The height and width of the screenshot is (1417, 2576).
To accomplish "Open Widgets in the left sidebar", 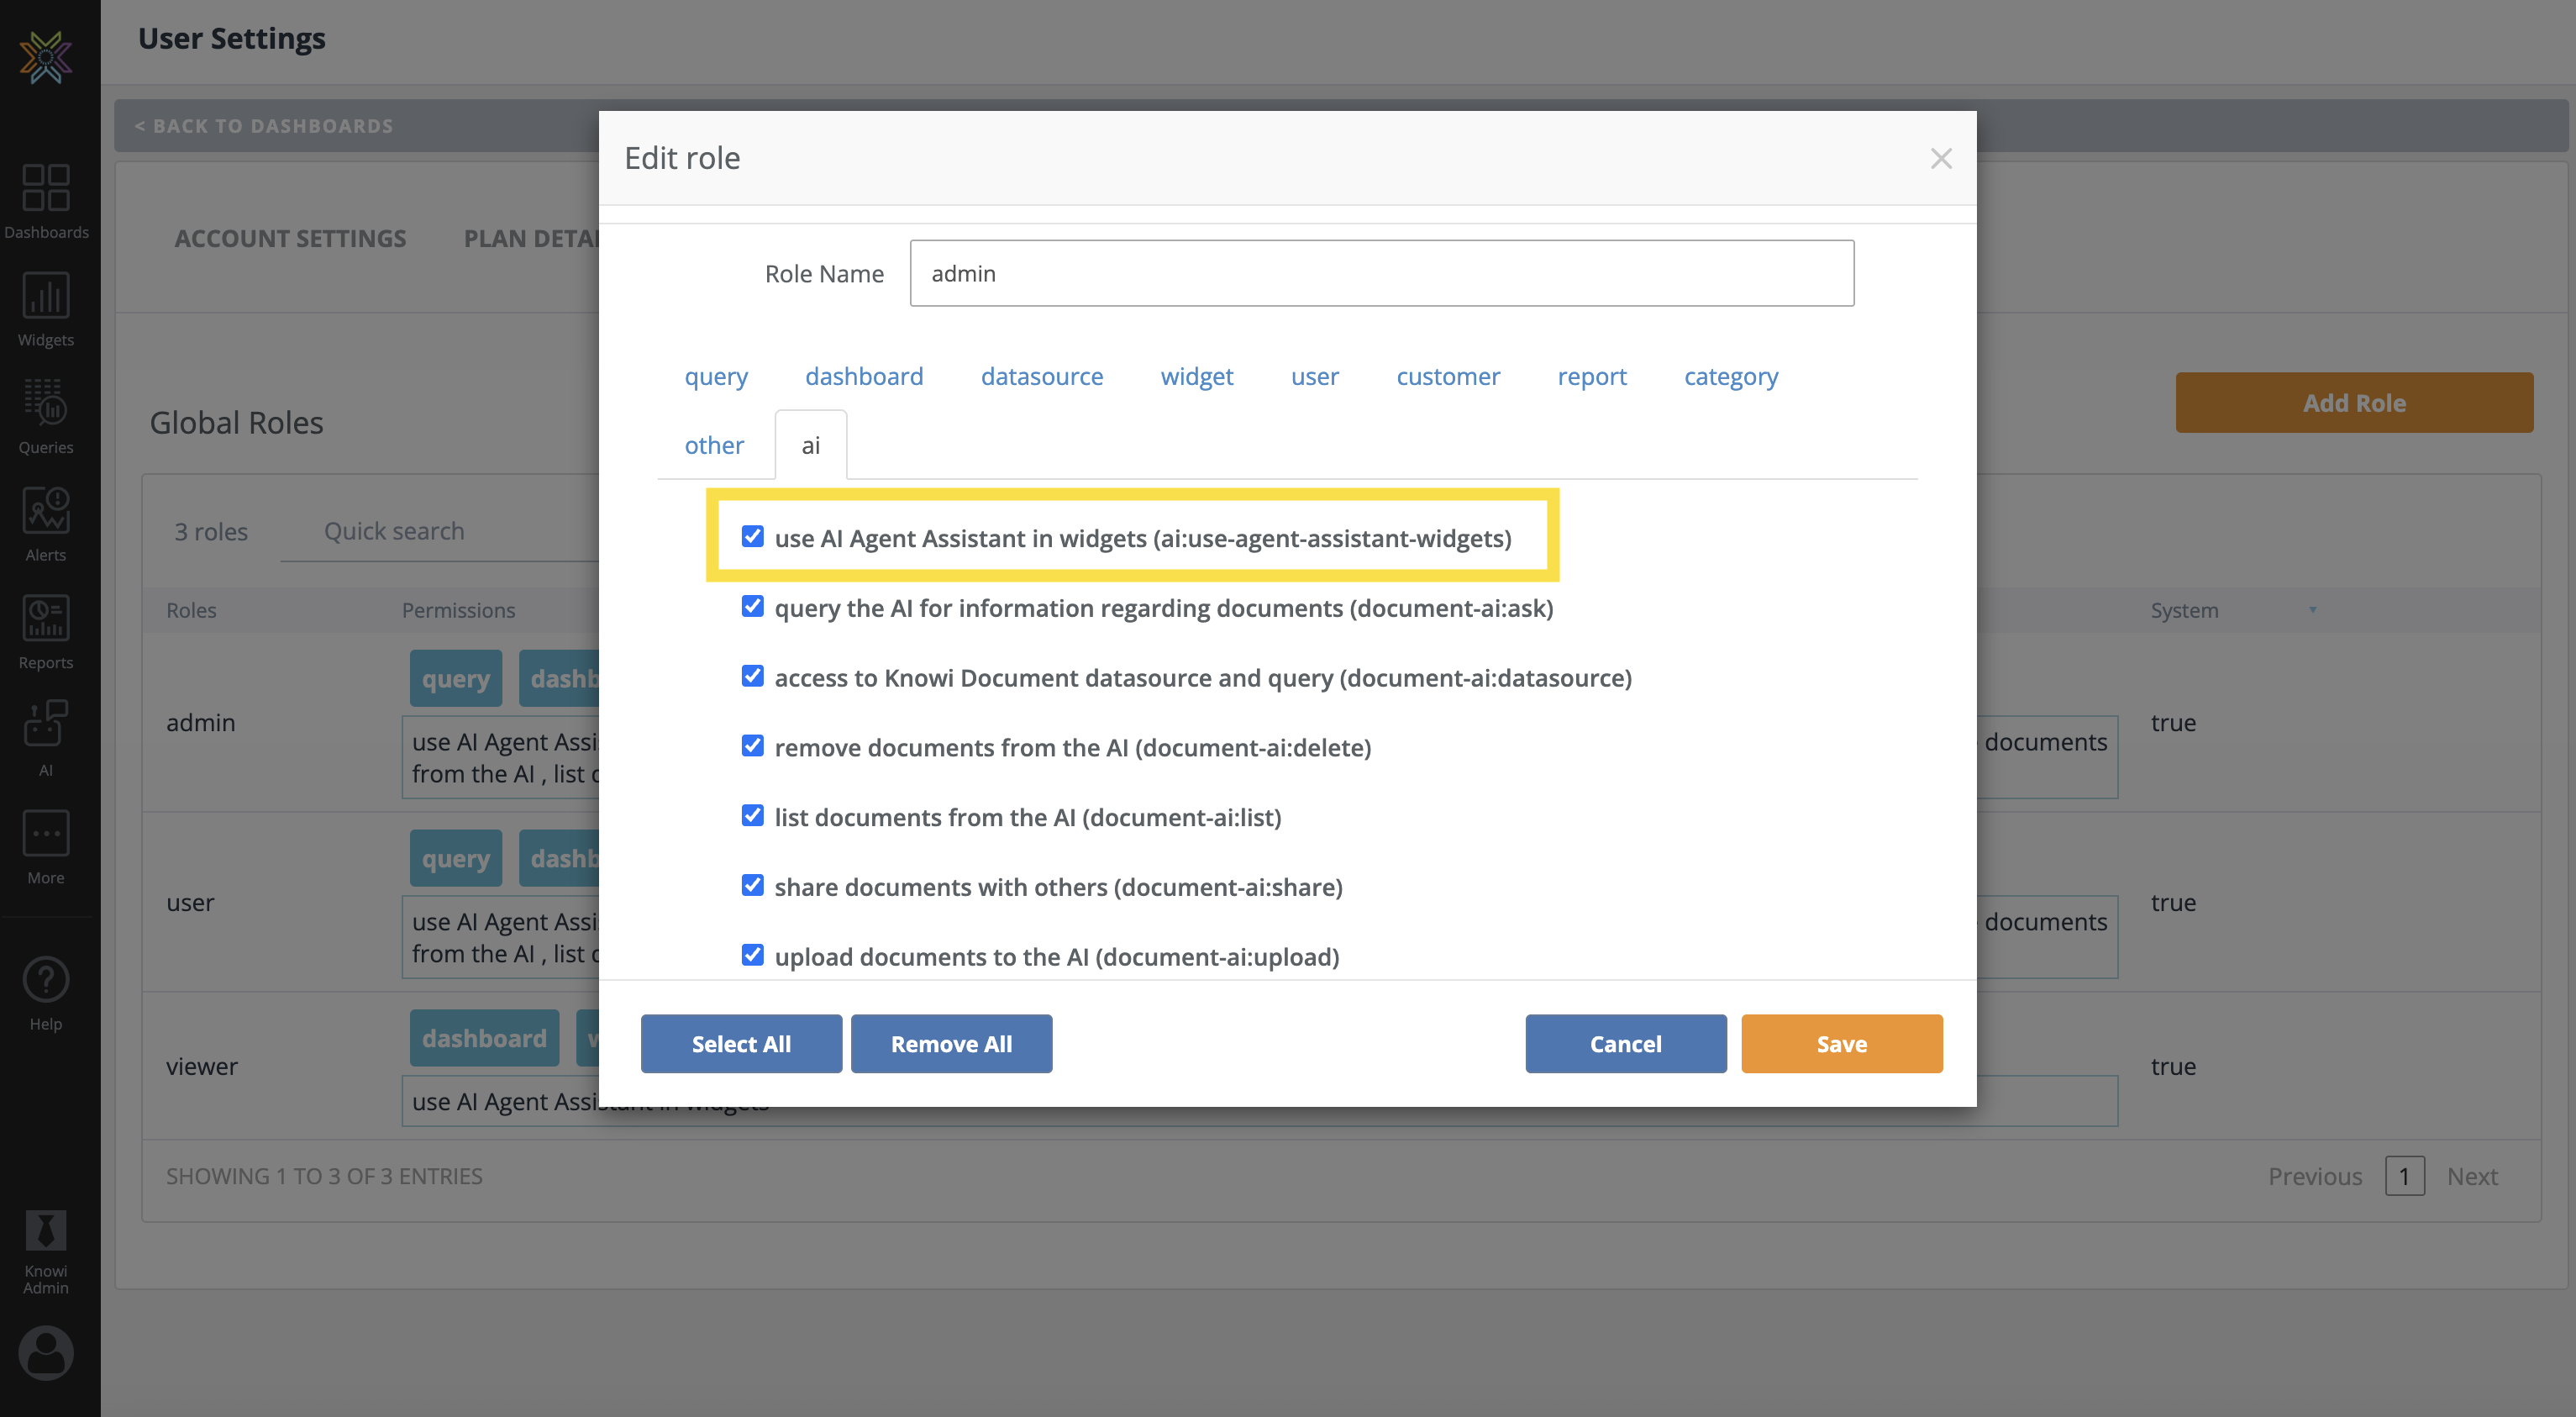I will (x=46, y=309).
